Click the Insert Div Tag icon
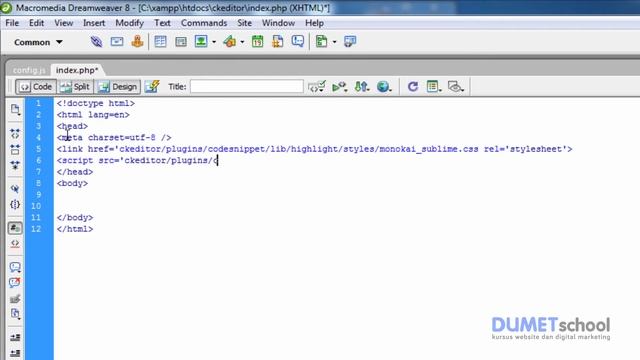 (181, 42)
